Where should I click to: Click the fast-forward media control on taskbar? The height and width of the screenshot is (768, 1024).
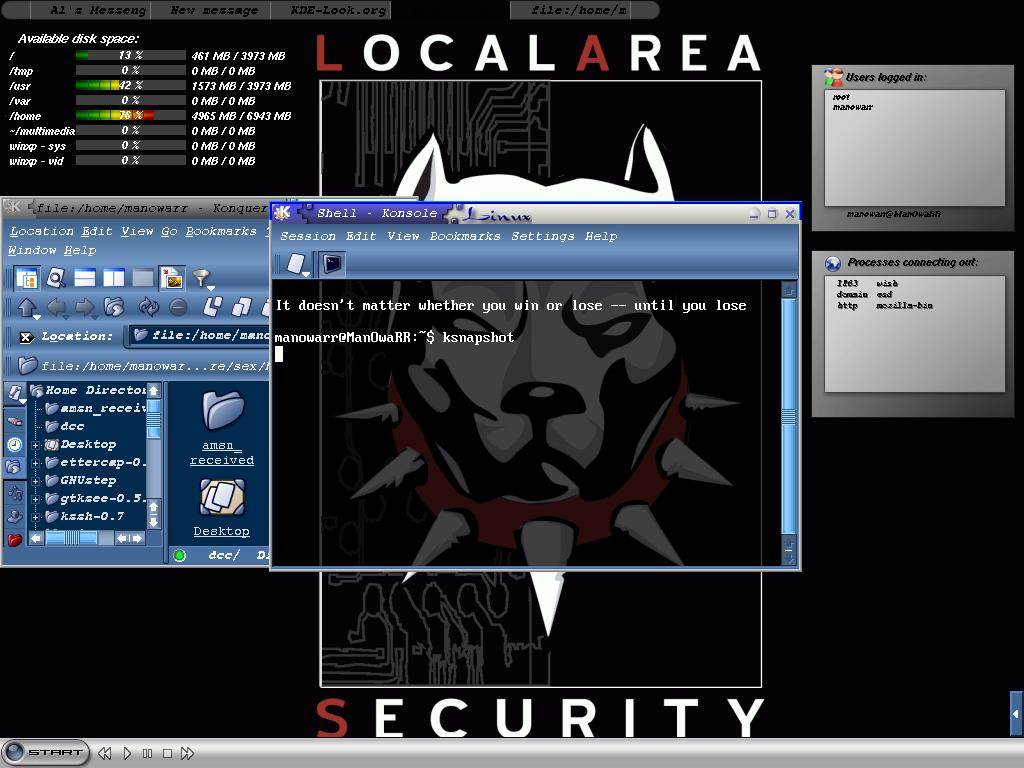click(187, 754)
